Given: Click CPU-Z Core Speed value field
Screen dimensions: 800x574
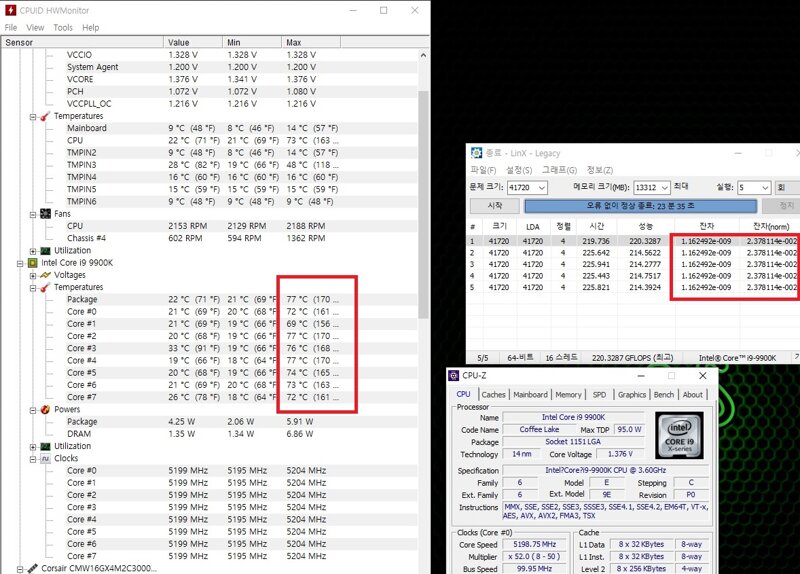Looking at the screenshot, I should 535,544.
